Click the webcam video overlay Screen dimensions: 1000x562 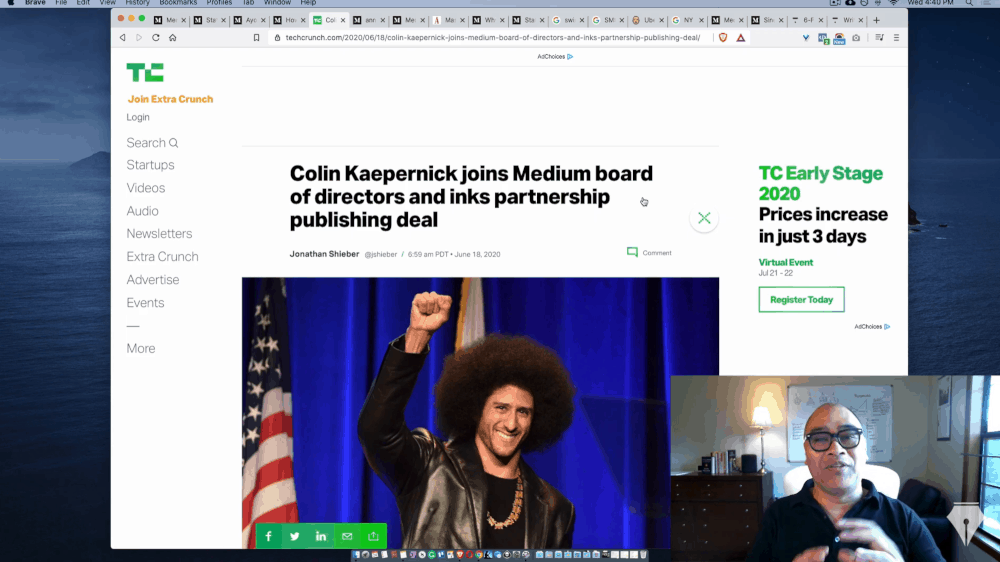click(x=835, y=468)
